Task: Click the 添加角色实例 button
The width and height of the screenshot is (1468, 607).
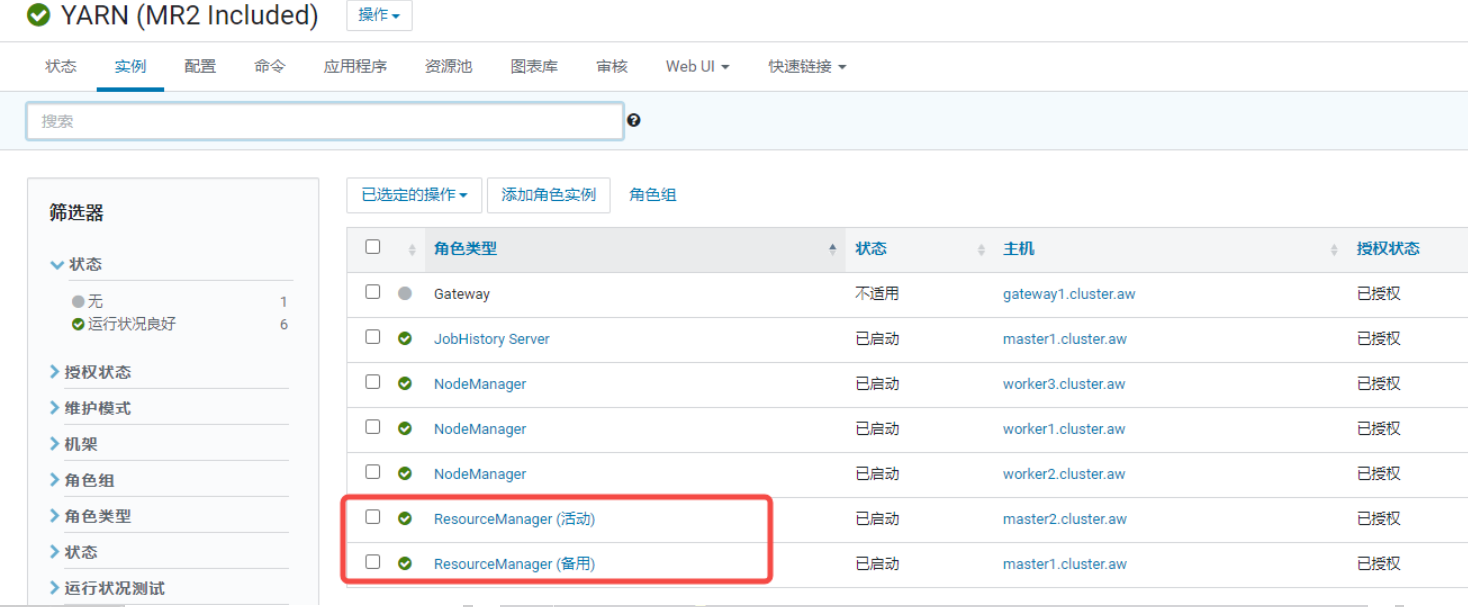Action: tap(549, 195)
